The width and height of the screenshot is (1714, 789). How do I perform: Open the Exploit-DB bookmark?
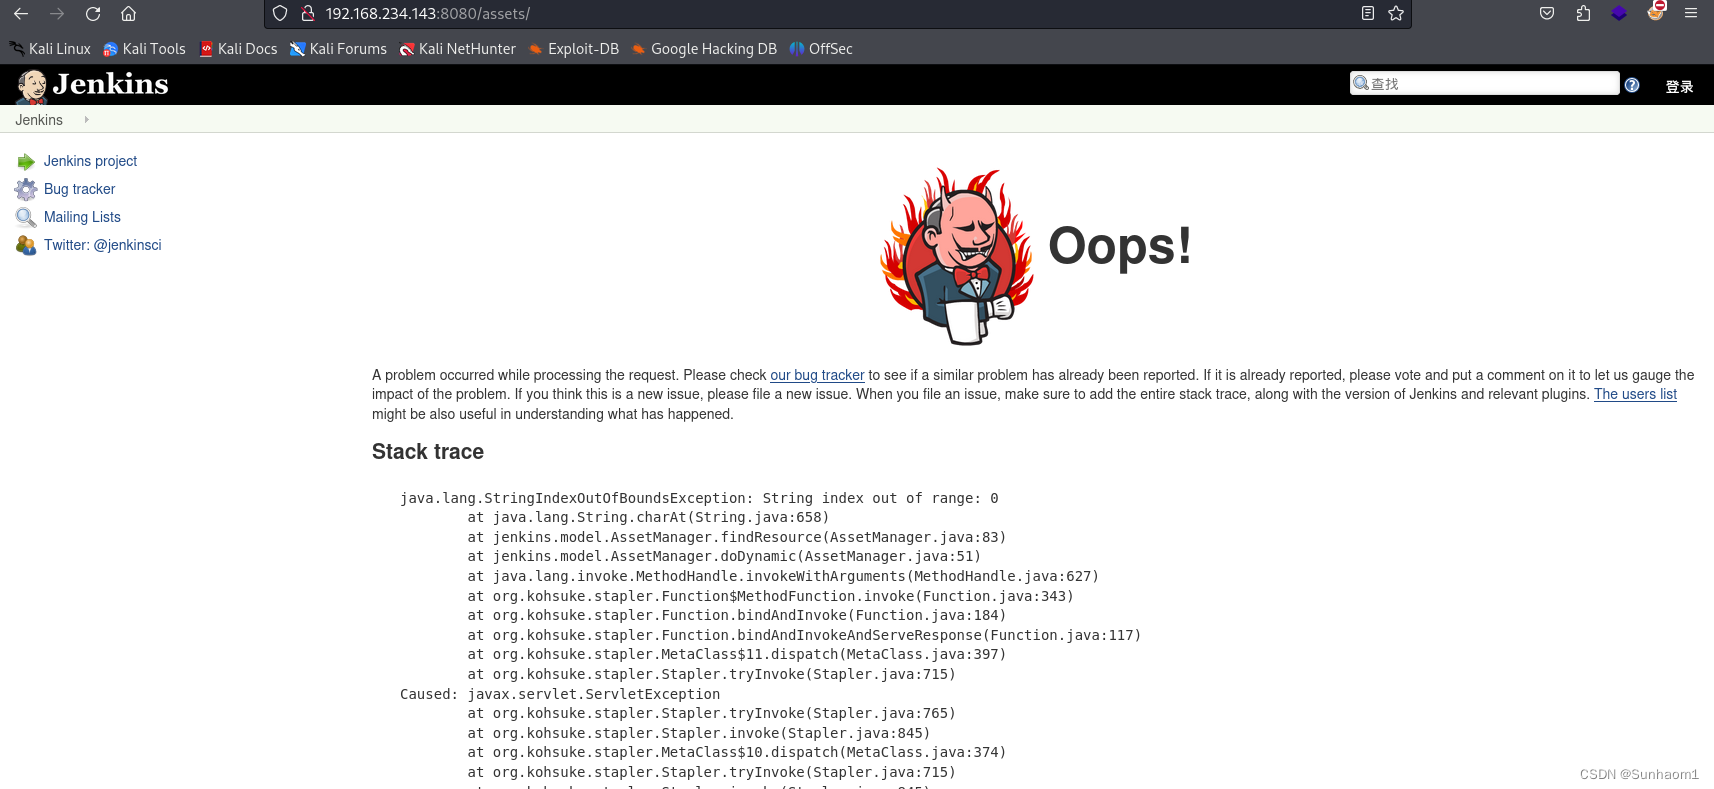[574, 49]
